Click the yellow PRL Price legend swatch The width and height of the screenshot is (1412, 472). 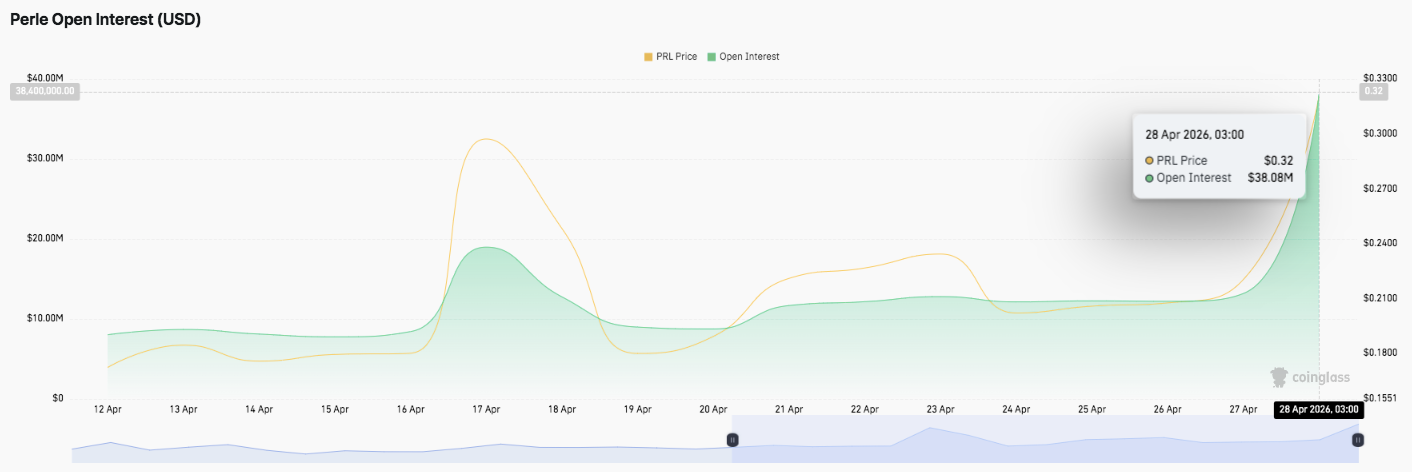pos(648,57)
